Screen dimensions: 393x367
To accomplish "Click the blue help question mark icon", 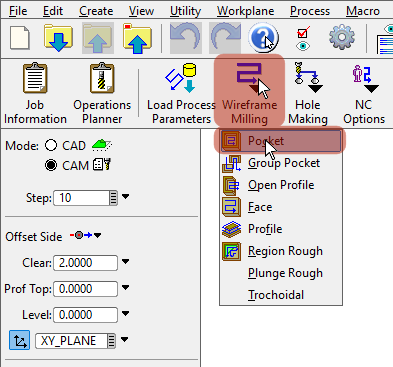I will coord(263,37).
